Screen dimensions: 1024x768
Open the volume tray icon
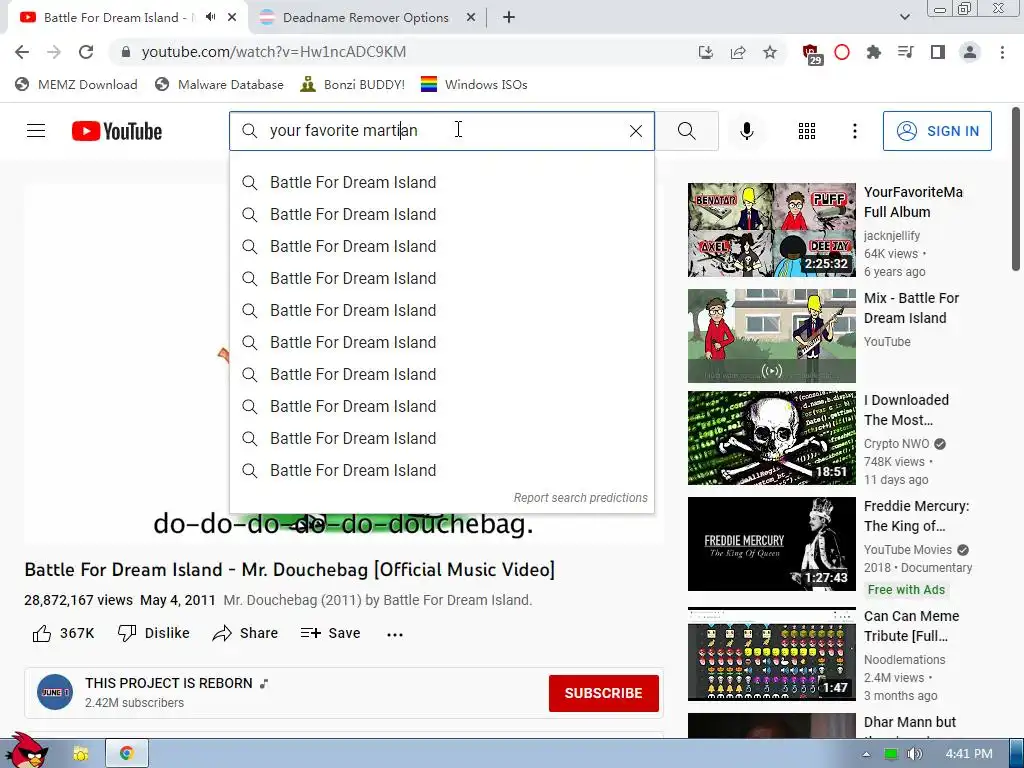[914, 754]
